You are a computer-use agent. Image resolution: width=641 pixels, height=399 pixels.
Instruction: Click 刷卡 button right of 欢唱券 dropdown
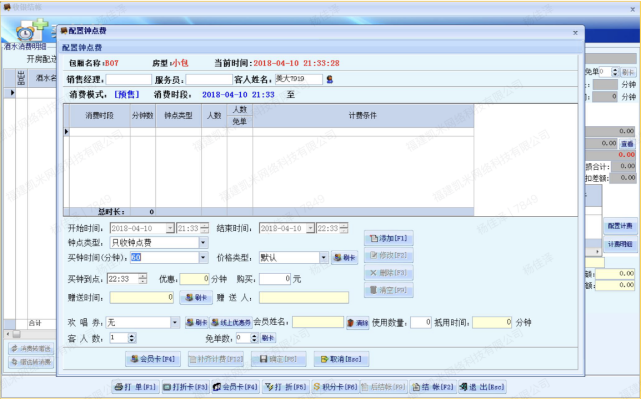click(197, 323)
